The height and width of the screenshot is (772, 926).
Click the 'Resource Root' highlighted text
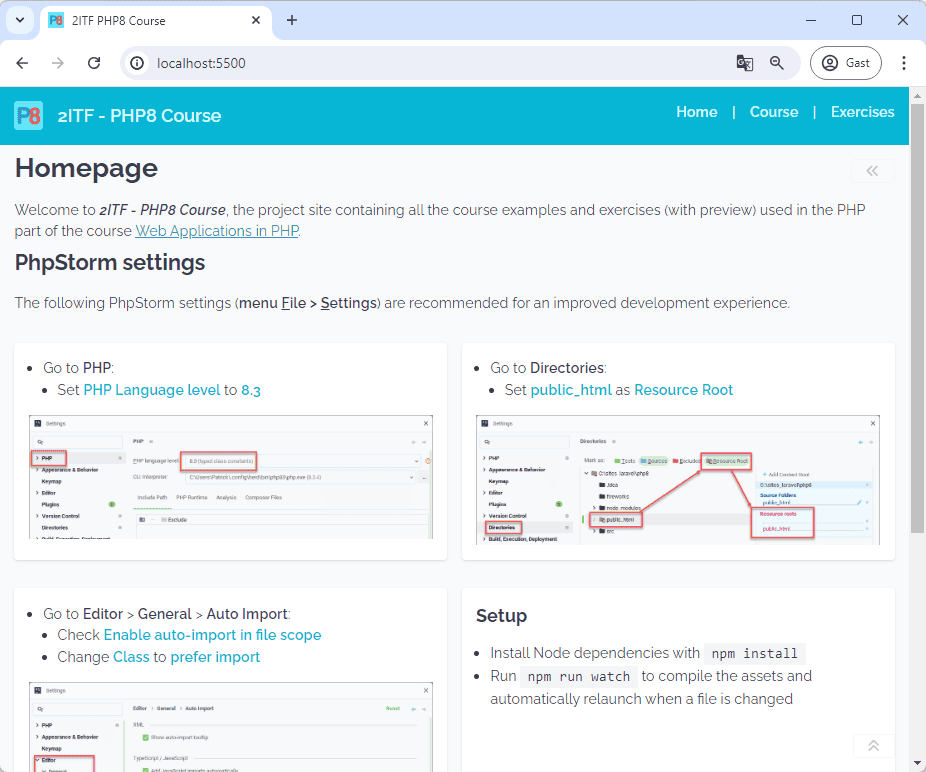683,390
